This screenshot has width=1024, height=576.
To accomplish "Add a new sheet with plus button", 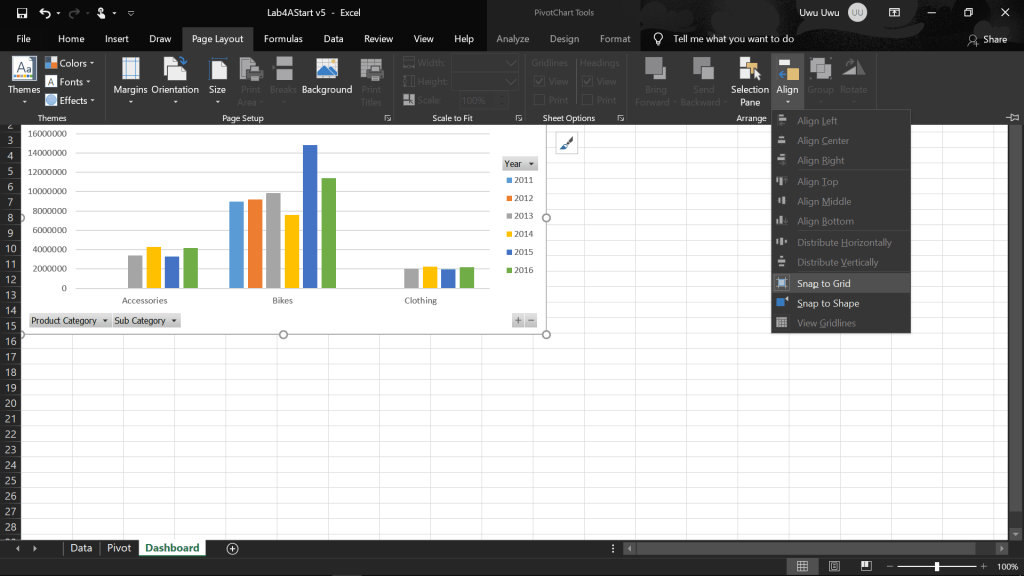I will pyautogui.click(x=232, y=548).
